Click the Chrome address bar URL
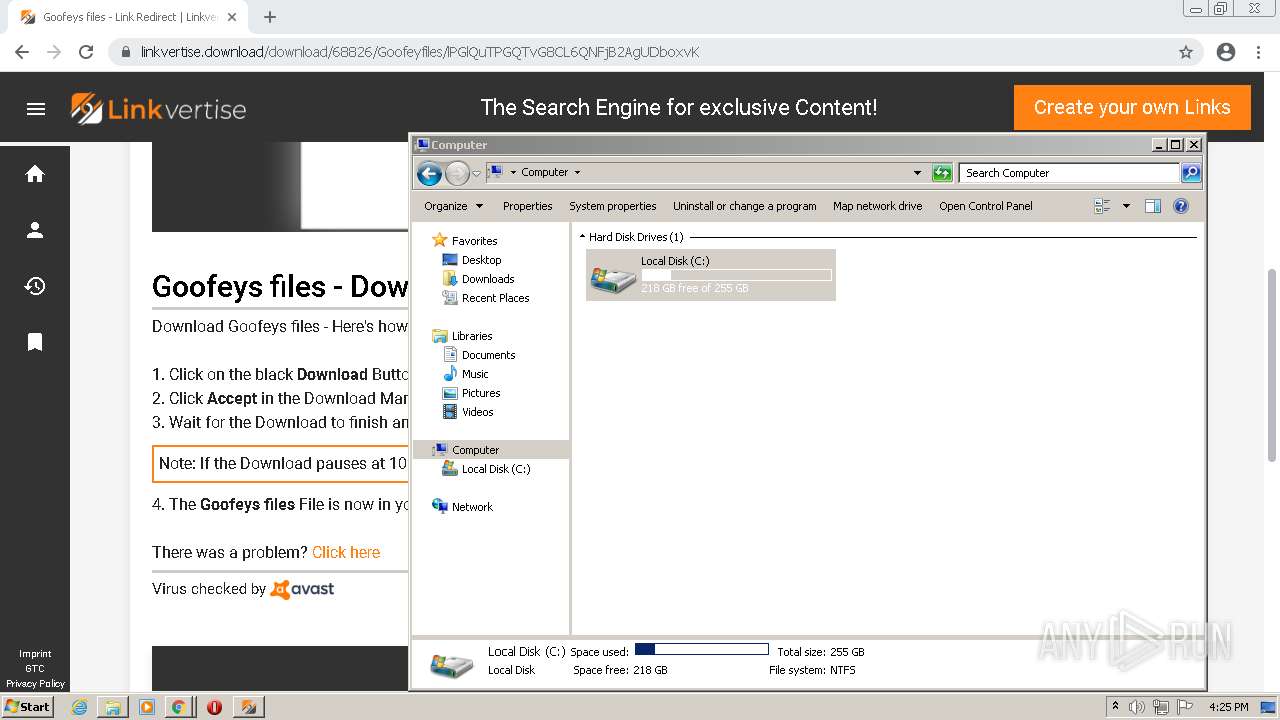This screenshot has height=720, width=1280. 420,52
